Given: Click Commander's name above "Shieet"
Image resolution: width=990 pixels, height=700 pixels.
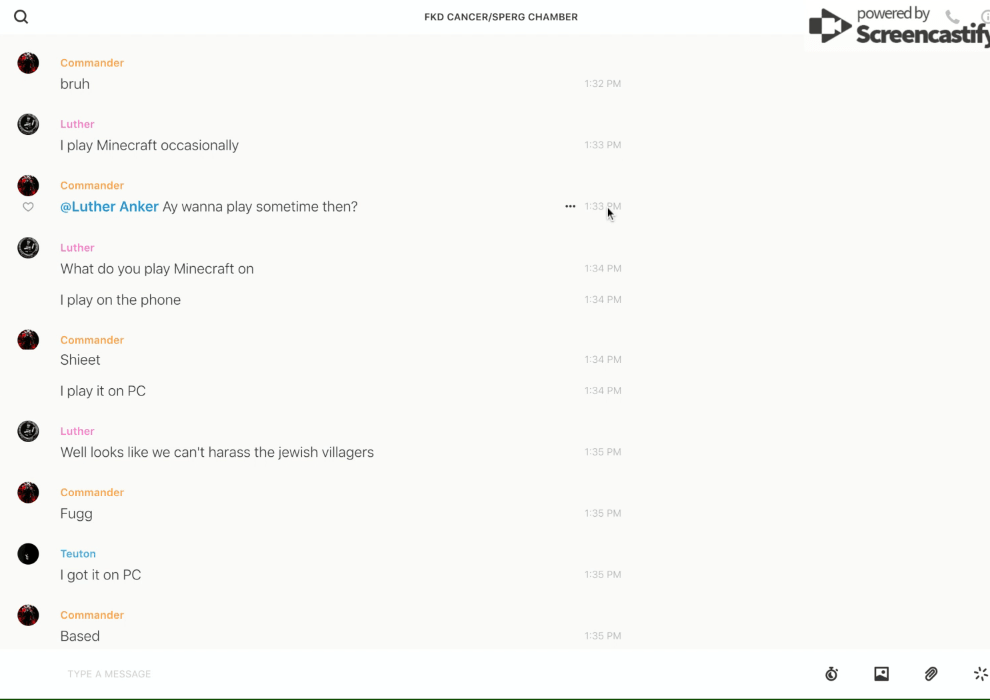Looking at the screenshot, I should pos(92,340).
